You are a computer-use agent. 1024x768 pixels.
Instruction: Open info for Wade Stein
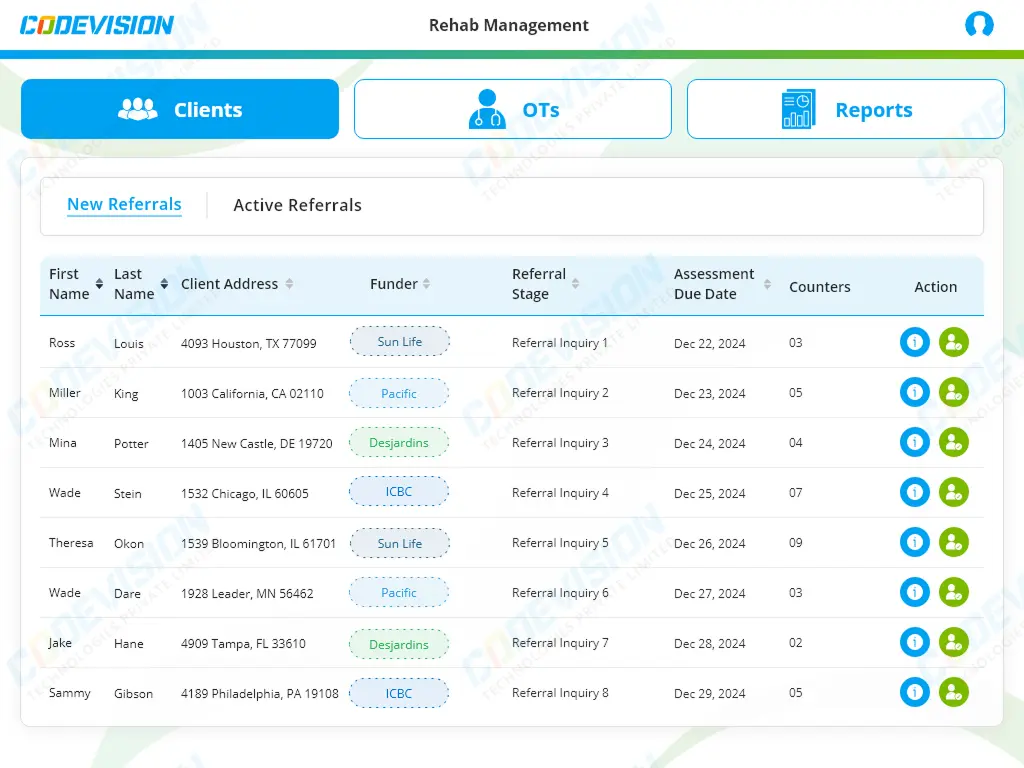click(x=914, y=492)
